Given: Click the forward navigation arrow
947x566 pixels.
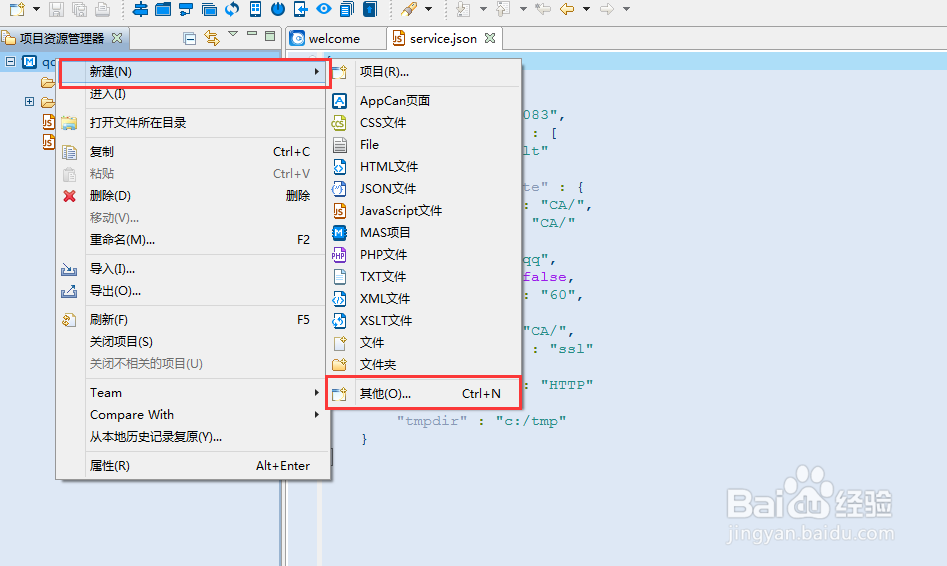Looking at the screenshot, I should pos(606,9).
